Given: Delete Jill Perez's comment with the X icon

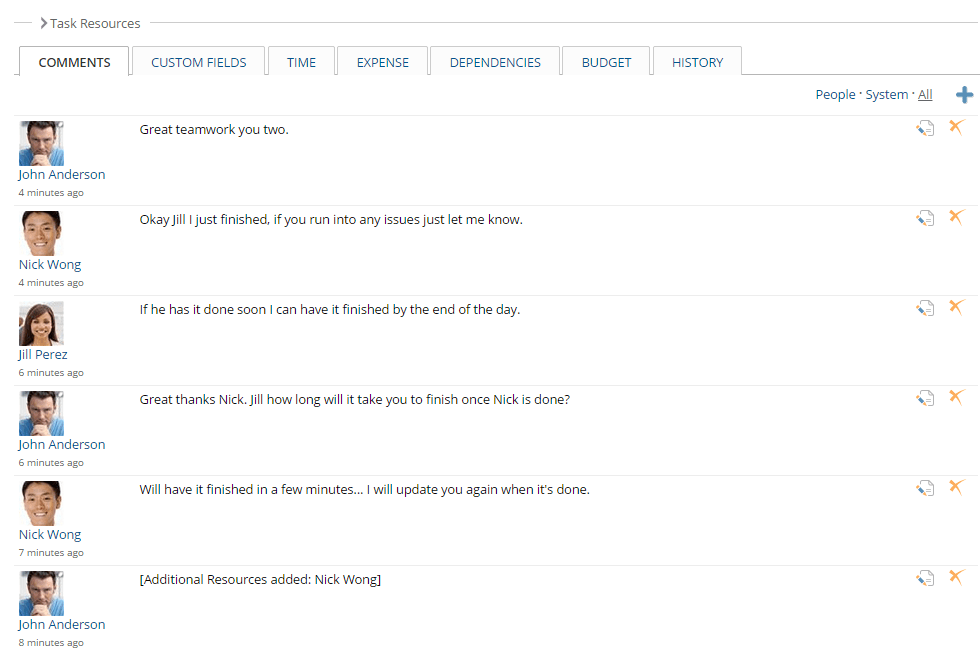Looking at the screenshot, I should pos(956,307).
